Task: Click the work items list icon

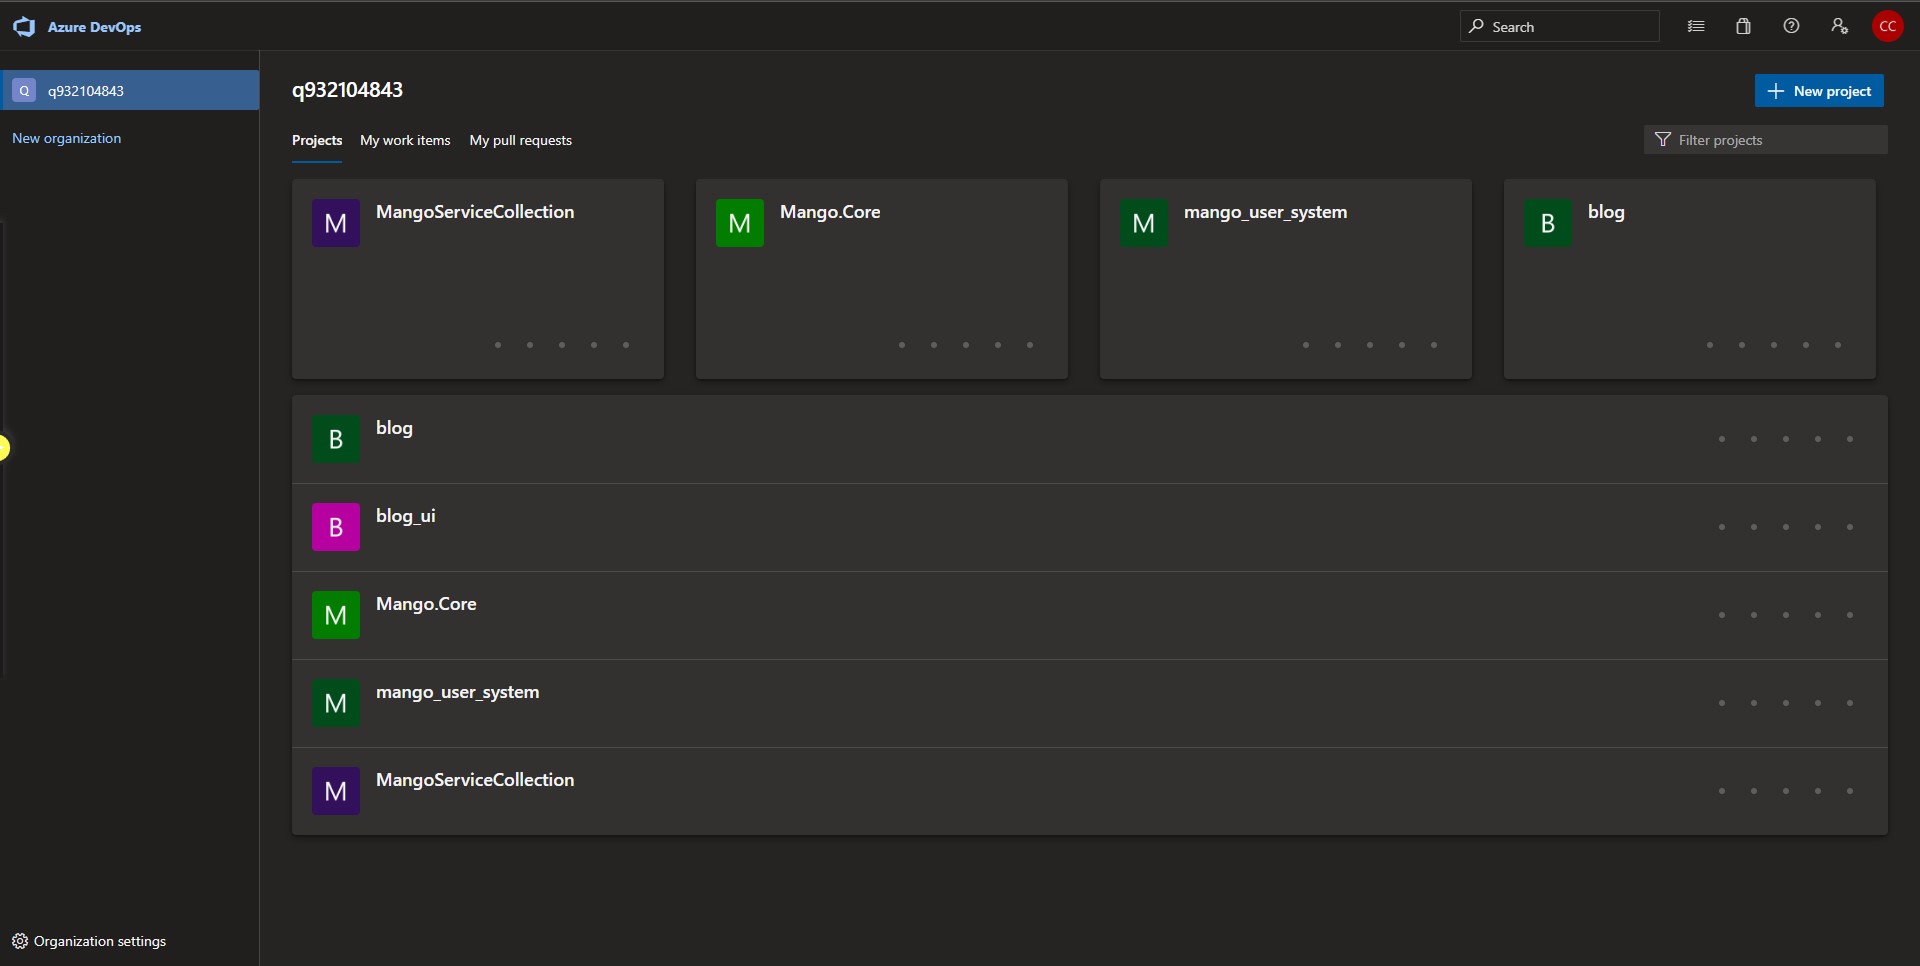Action: click(x=1696, y=26)
